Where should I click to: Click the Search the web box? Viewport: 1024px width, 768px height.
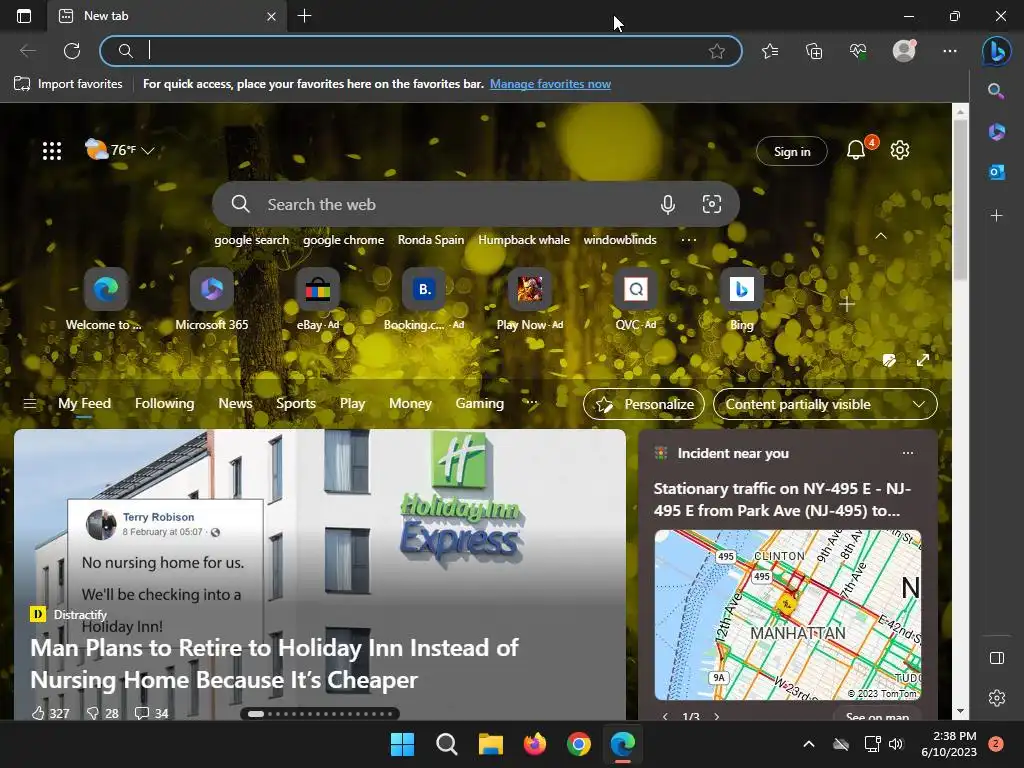[475, 204]
